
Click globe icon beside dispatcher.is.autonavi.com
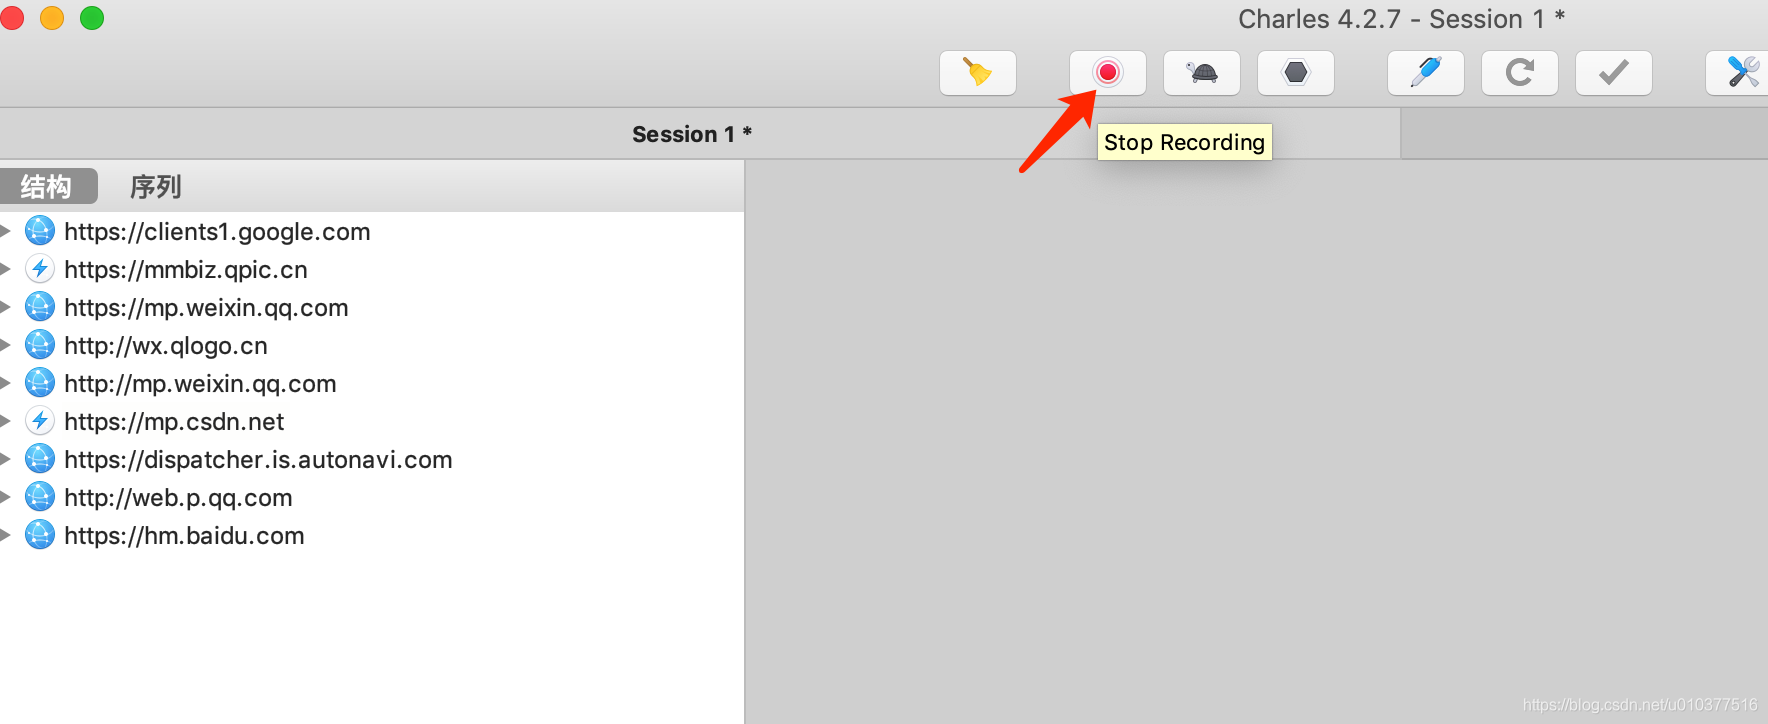(40, 459)
